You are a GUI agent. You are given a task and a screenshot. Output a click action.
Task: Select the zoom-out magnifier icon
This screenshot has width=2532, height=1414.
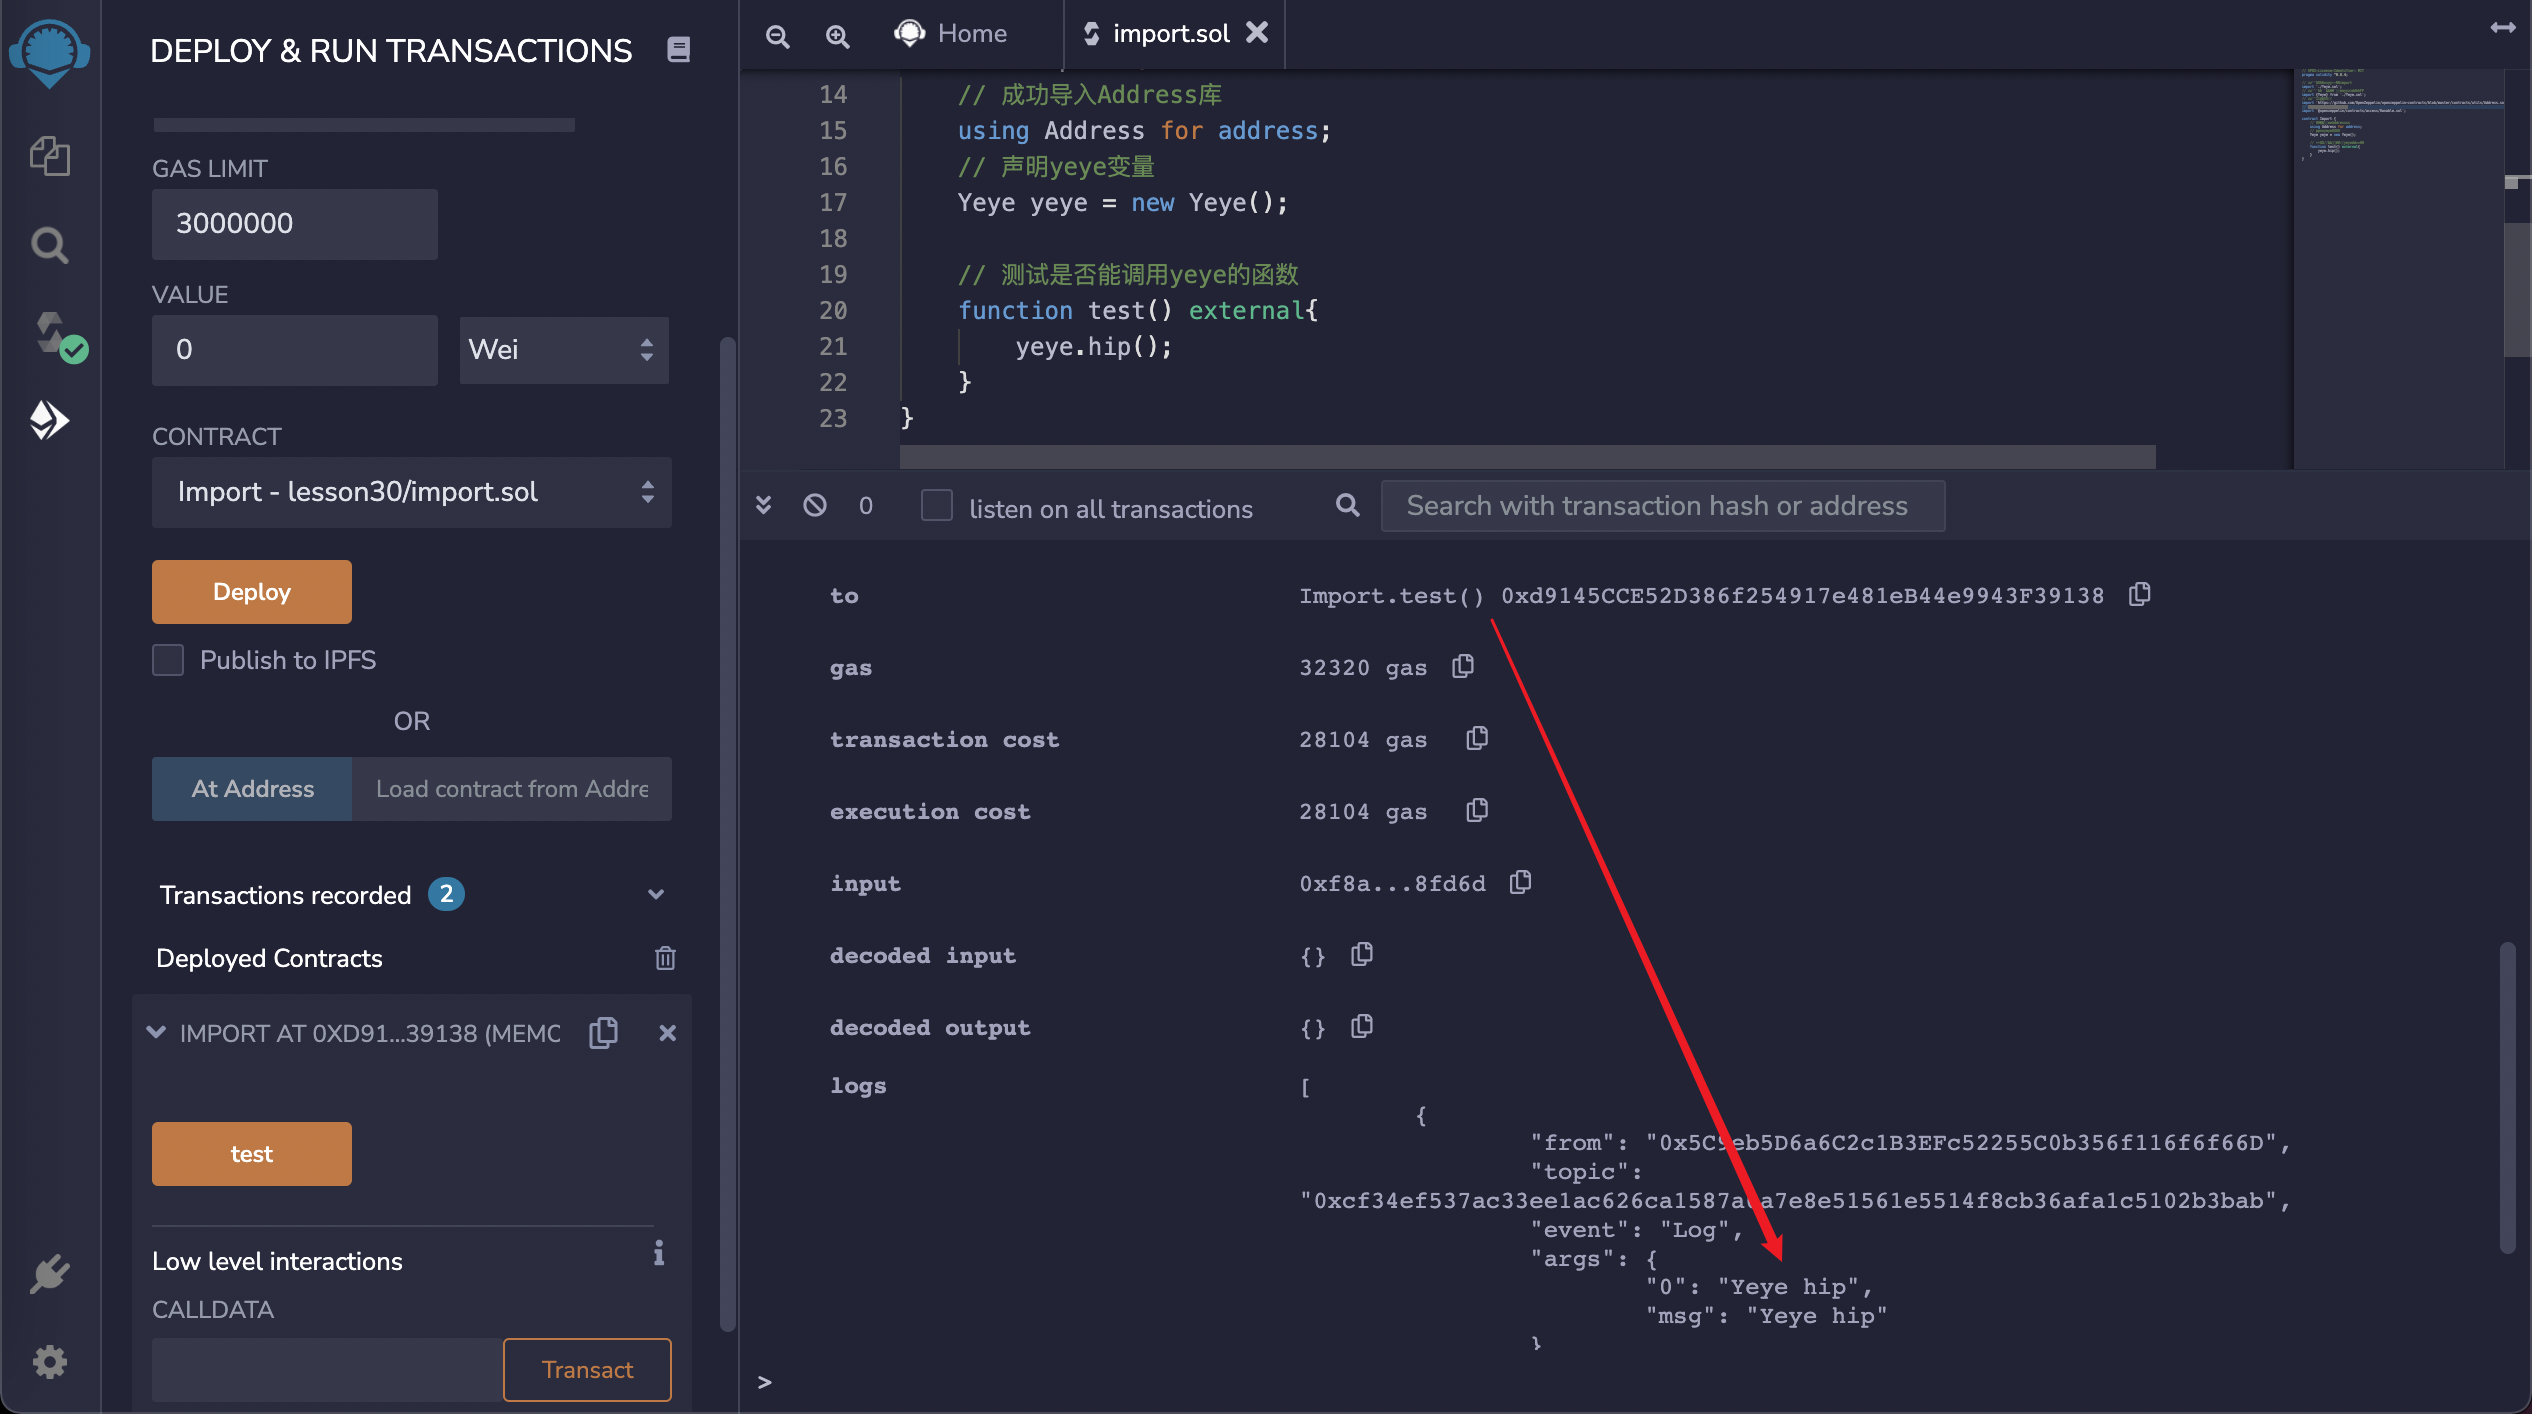tap(776, 33)
